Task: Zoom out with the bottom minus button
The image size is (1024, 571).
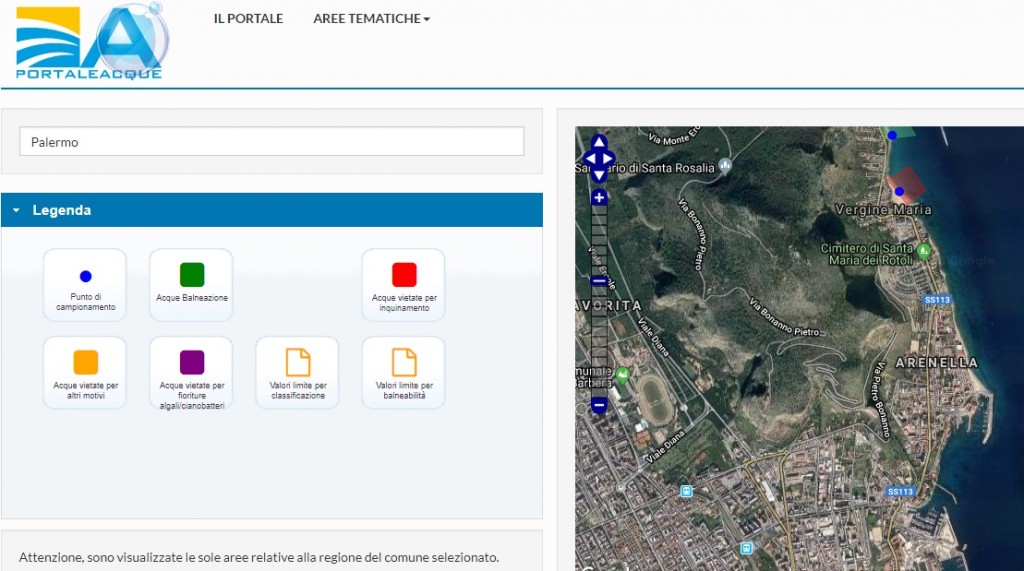Action: coord(599,405)
